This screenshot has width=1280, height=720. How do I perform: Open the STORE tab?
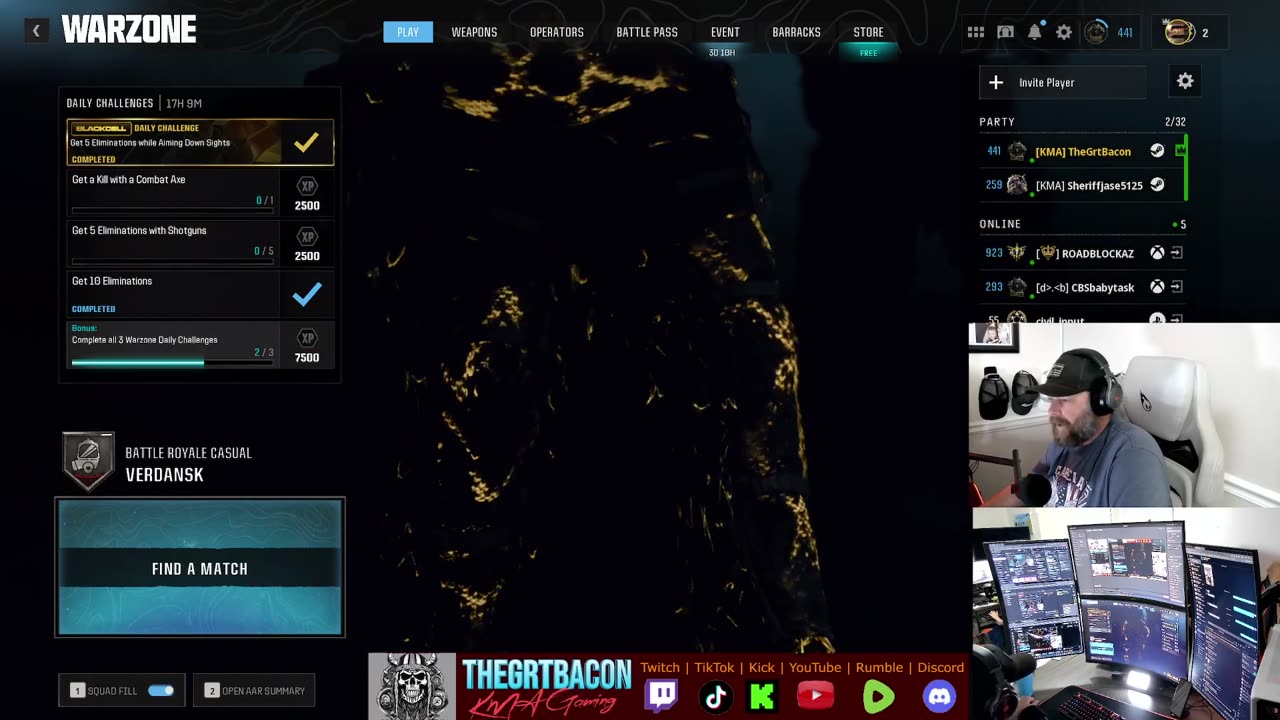(868, 32)
